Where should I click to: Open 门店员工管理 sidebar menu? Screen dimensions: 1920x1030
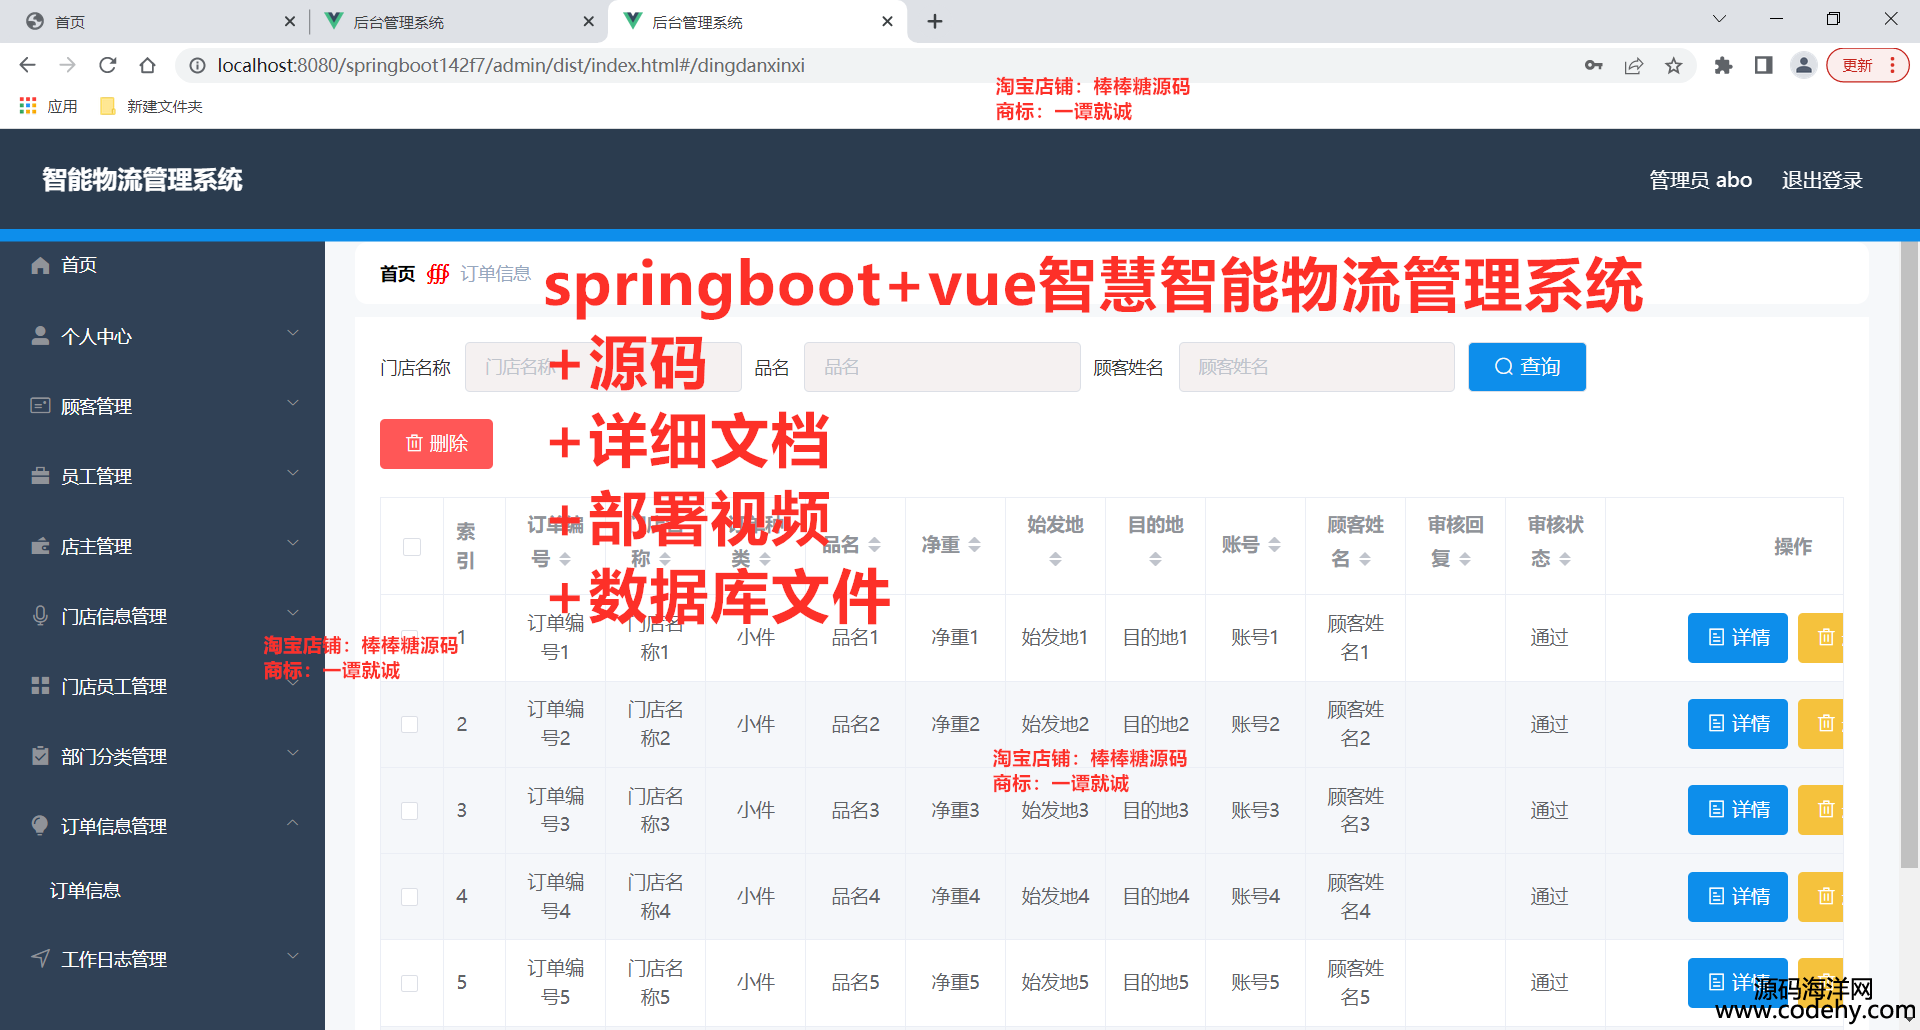click(163, 686)
